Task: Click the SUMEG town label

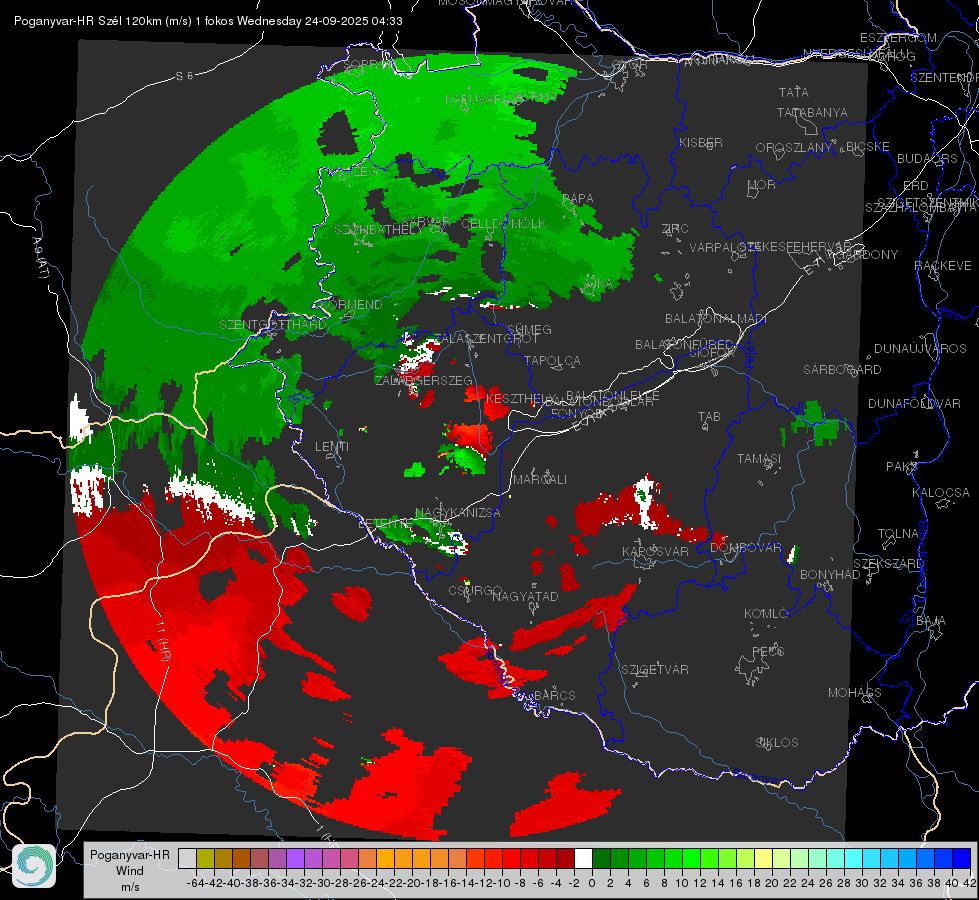Action: pyautogui.click(x=529, y=329)
